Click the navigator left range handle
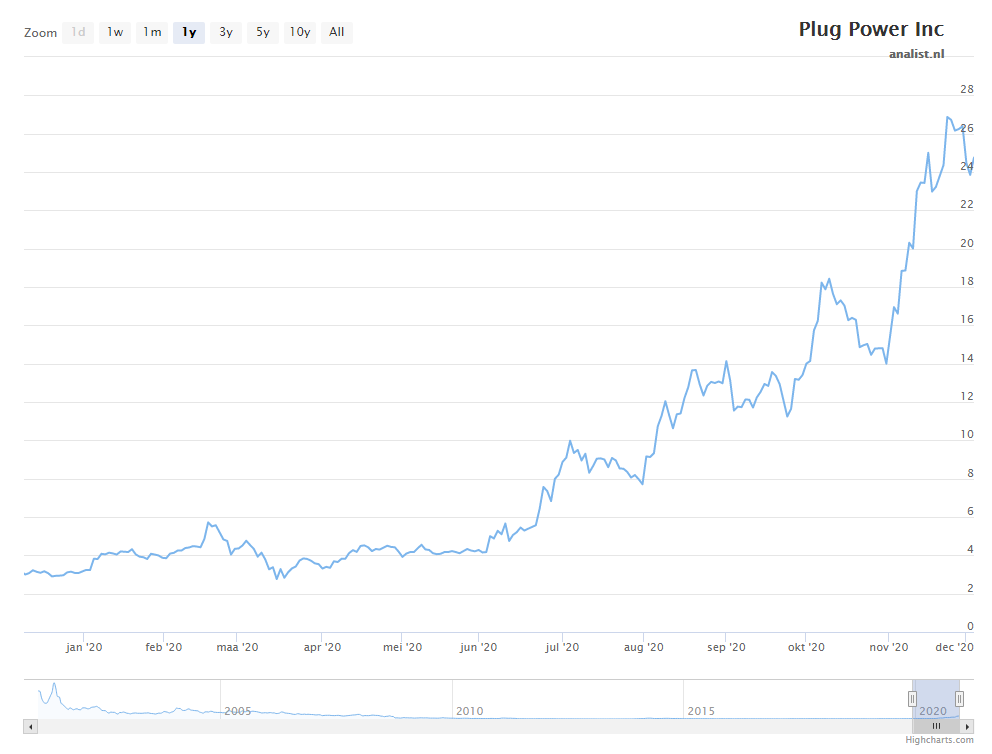Viewport: 992px width, 754px height. coord(912,698)
